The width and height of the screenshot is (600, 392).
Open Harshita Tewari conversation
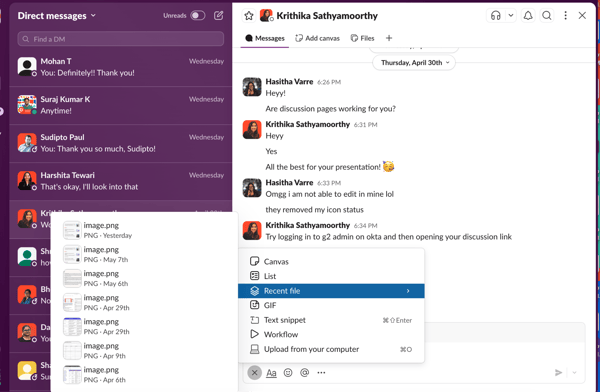point(121,181)
